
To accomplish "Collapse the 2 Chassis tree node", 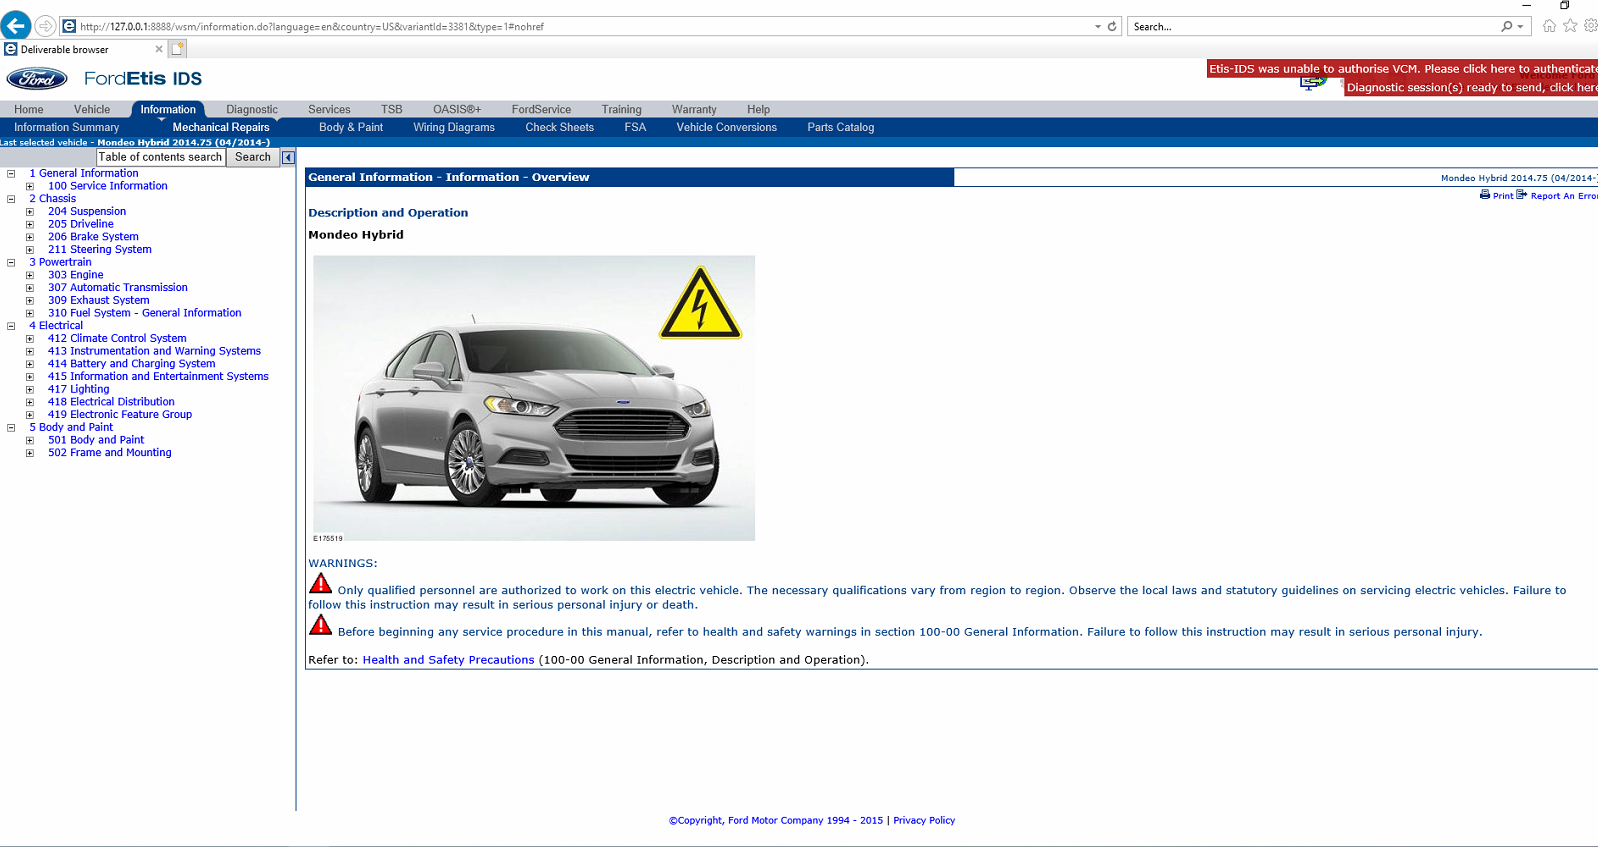I will 11,199.
